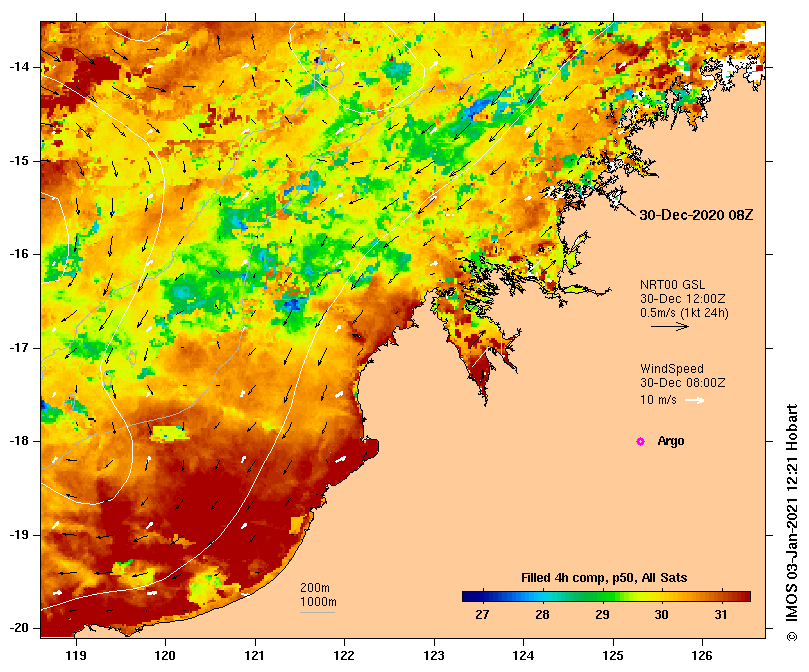The width and height of the screenshot is (809, 672).
Task: Click the '31' value on color scale
Action: 721,615
